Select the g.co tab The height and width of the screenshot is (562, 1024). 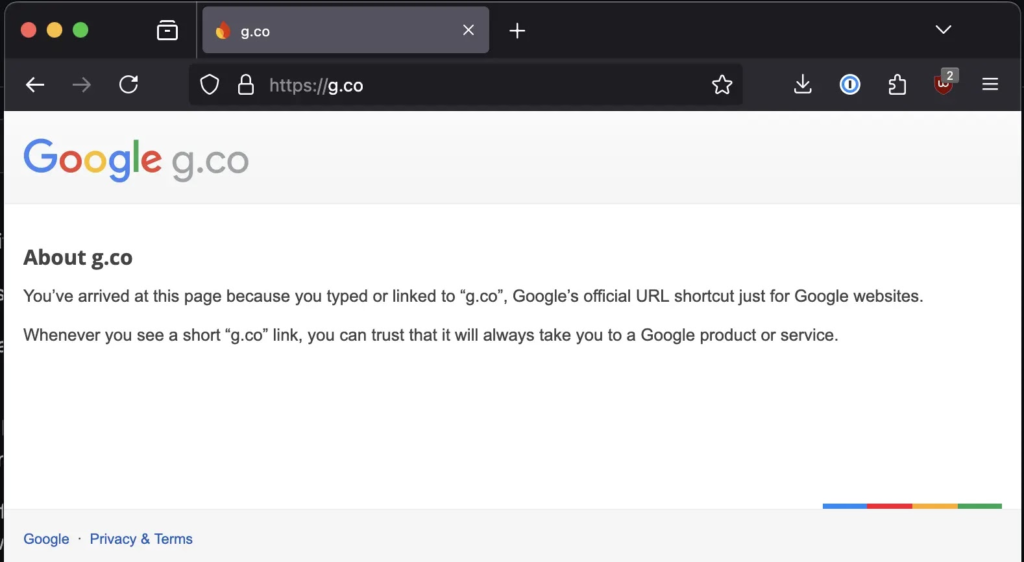[x=330, y=31]
